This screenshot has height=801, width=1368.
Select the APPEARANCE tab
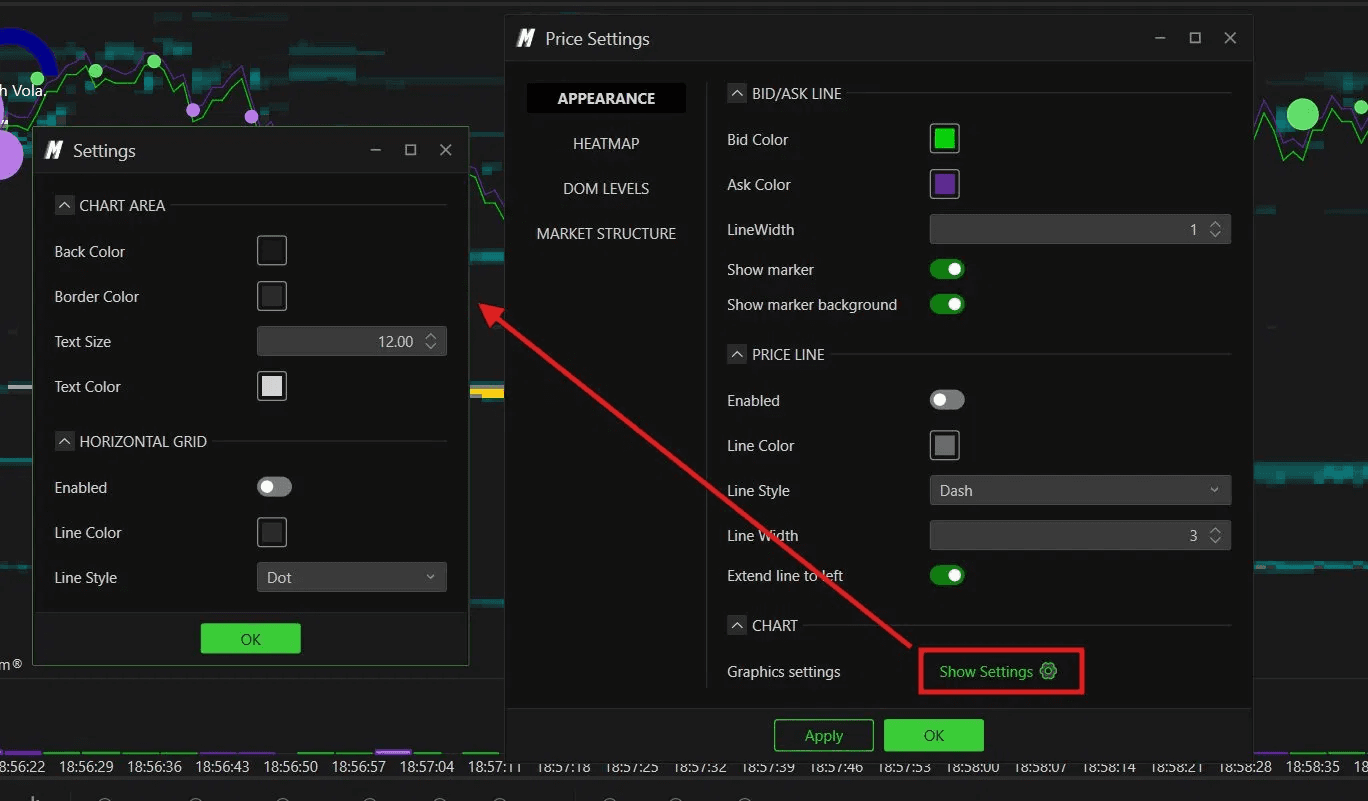tap(606, 98)
